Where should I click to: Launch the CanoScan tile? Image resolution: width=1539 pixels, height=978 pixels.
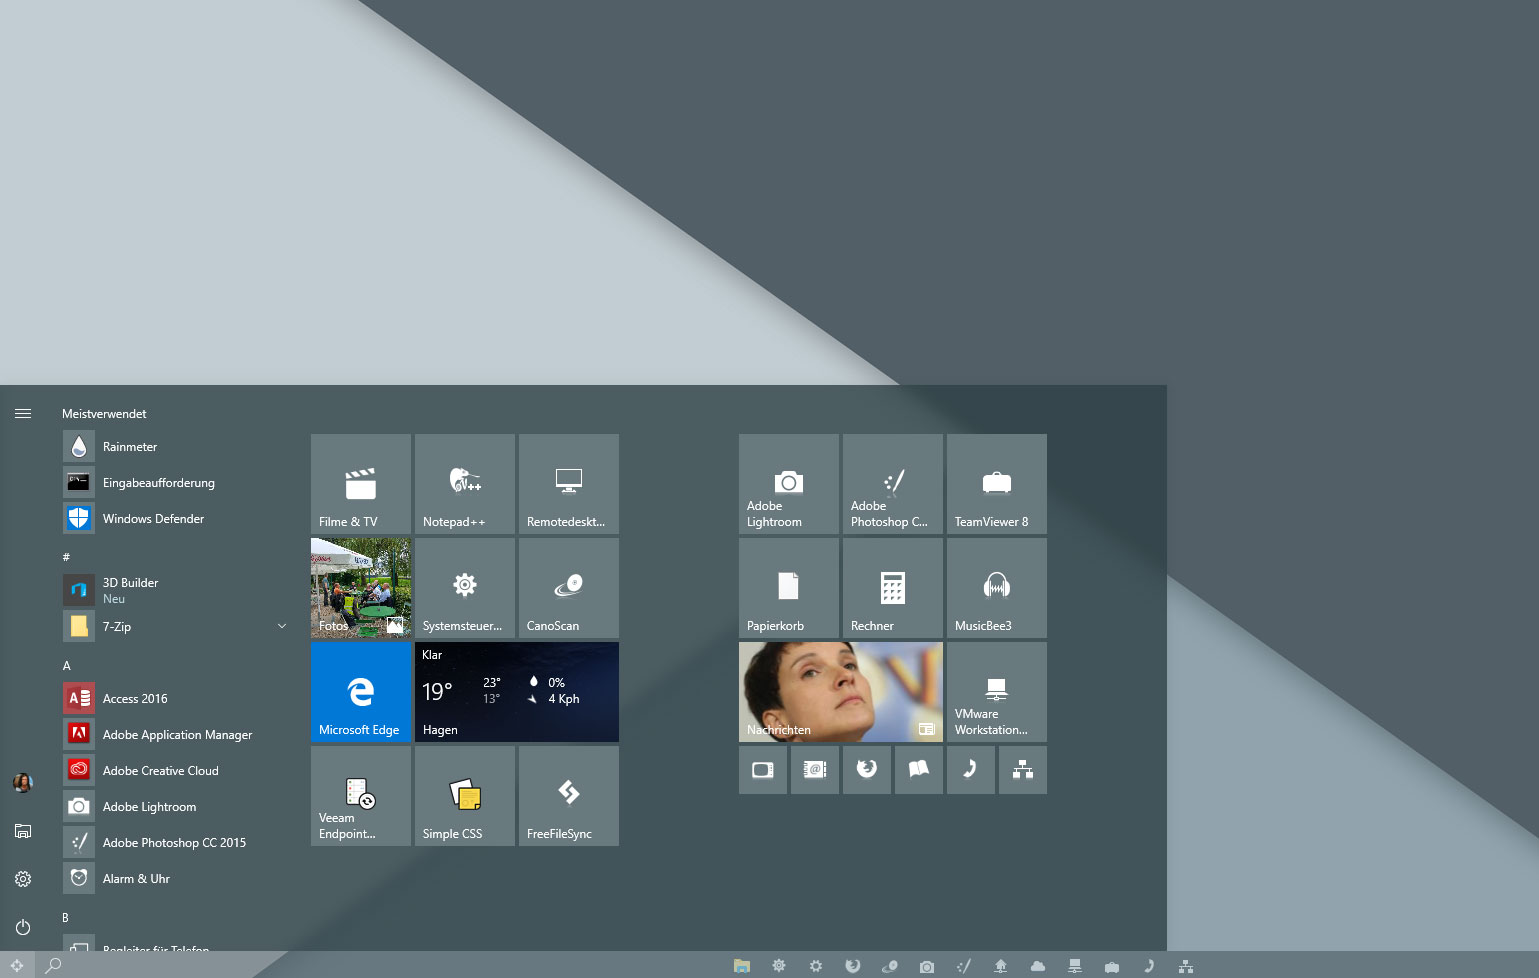(x=569, y=588)
